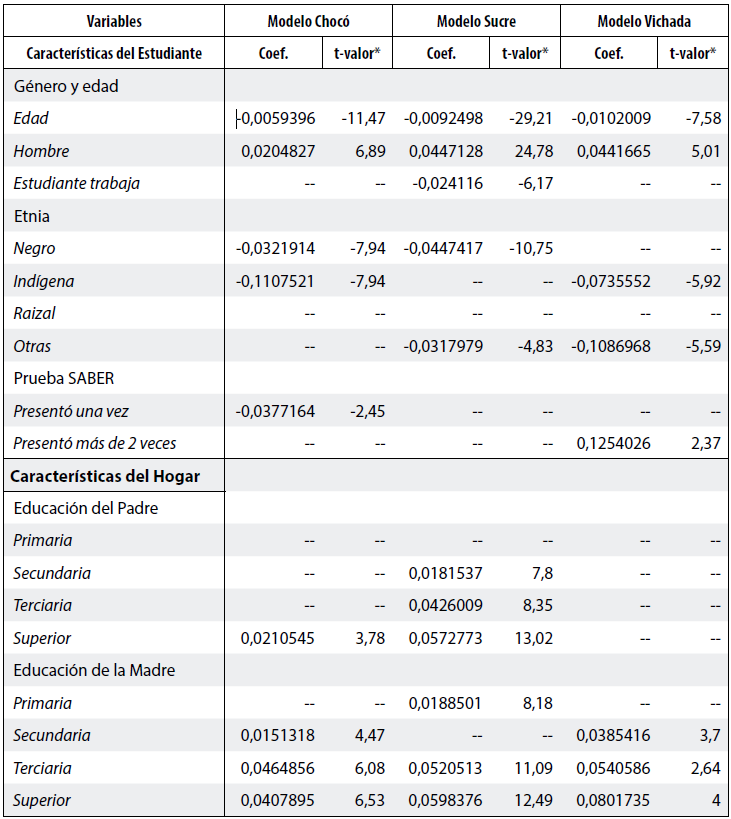Screen dimensions: 731x819
Task: Click the Edad row label
Action: (x=31, y=119)
